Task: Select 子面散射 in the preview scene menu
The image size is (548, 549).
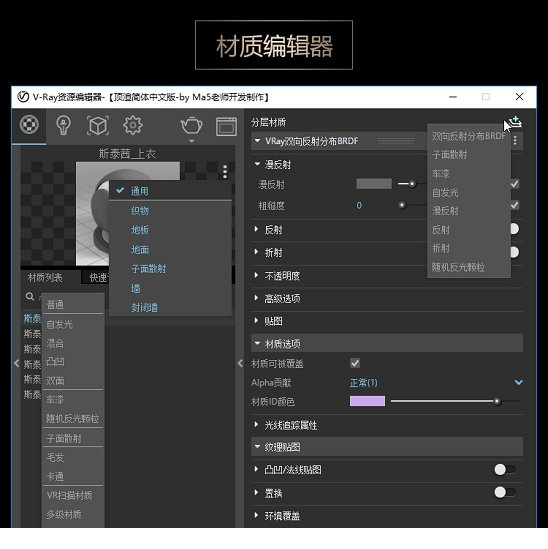Action: (148, 269)
